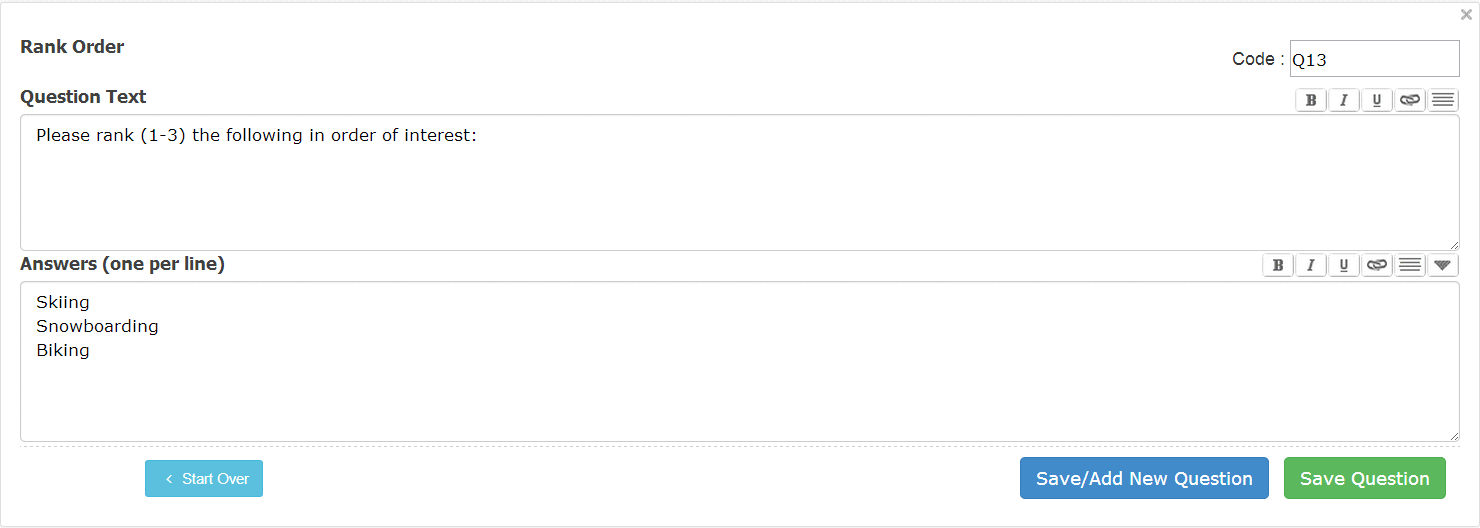
Task: Save the question with Save Question
Action: coord(1364,478)
